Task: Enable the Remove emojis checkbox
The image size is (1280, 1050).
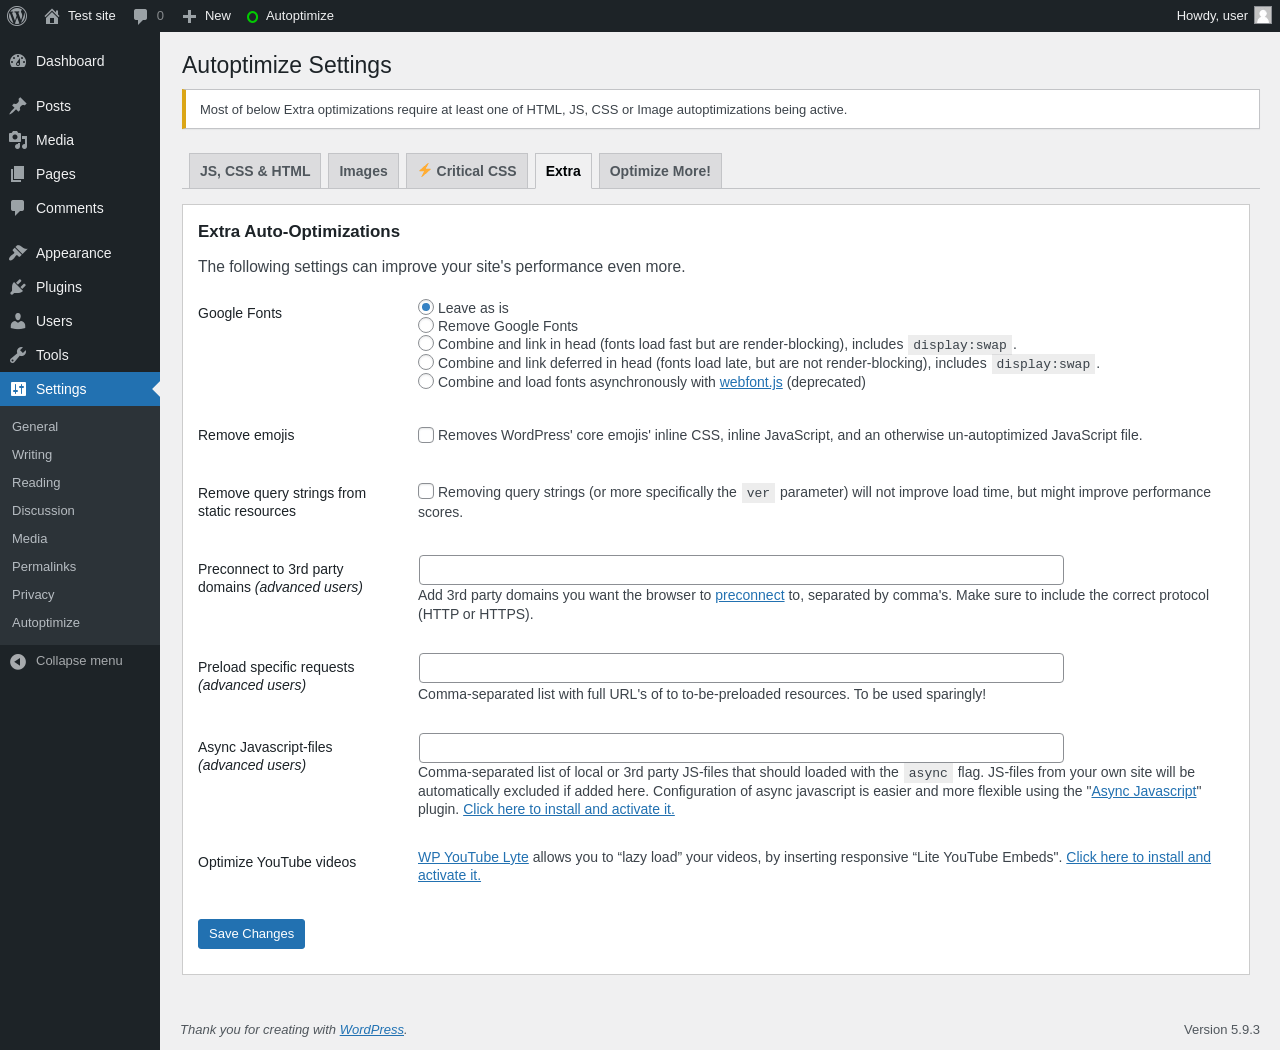Action: 426,435
